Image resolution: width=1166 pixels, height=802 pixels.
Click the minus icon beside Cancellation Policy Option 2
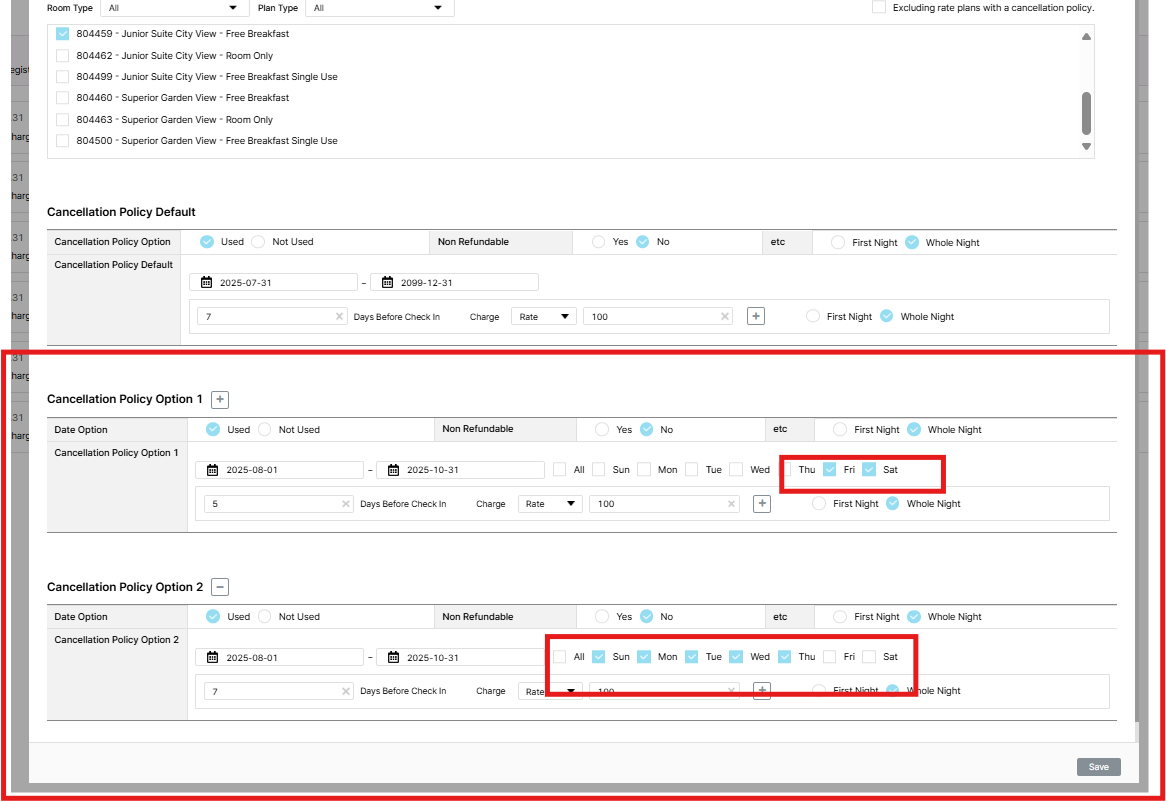pos(220,587)
